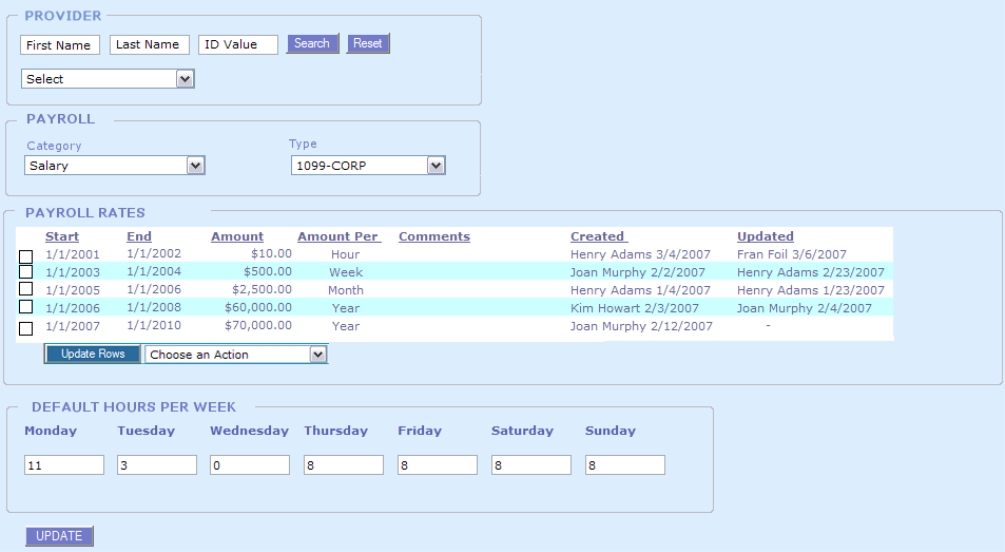This screenshot has height=552, width=1005.
Task: Click the Search button in Provider section
Action: tap(311, 44)
